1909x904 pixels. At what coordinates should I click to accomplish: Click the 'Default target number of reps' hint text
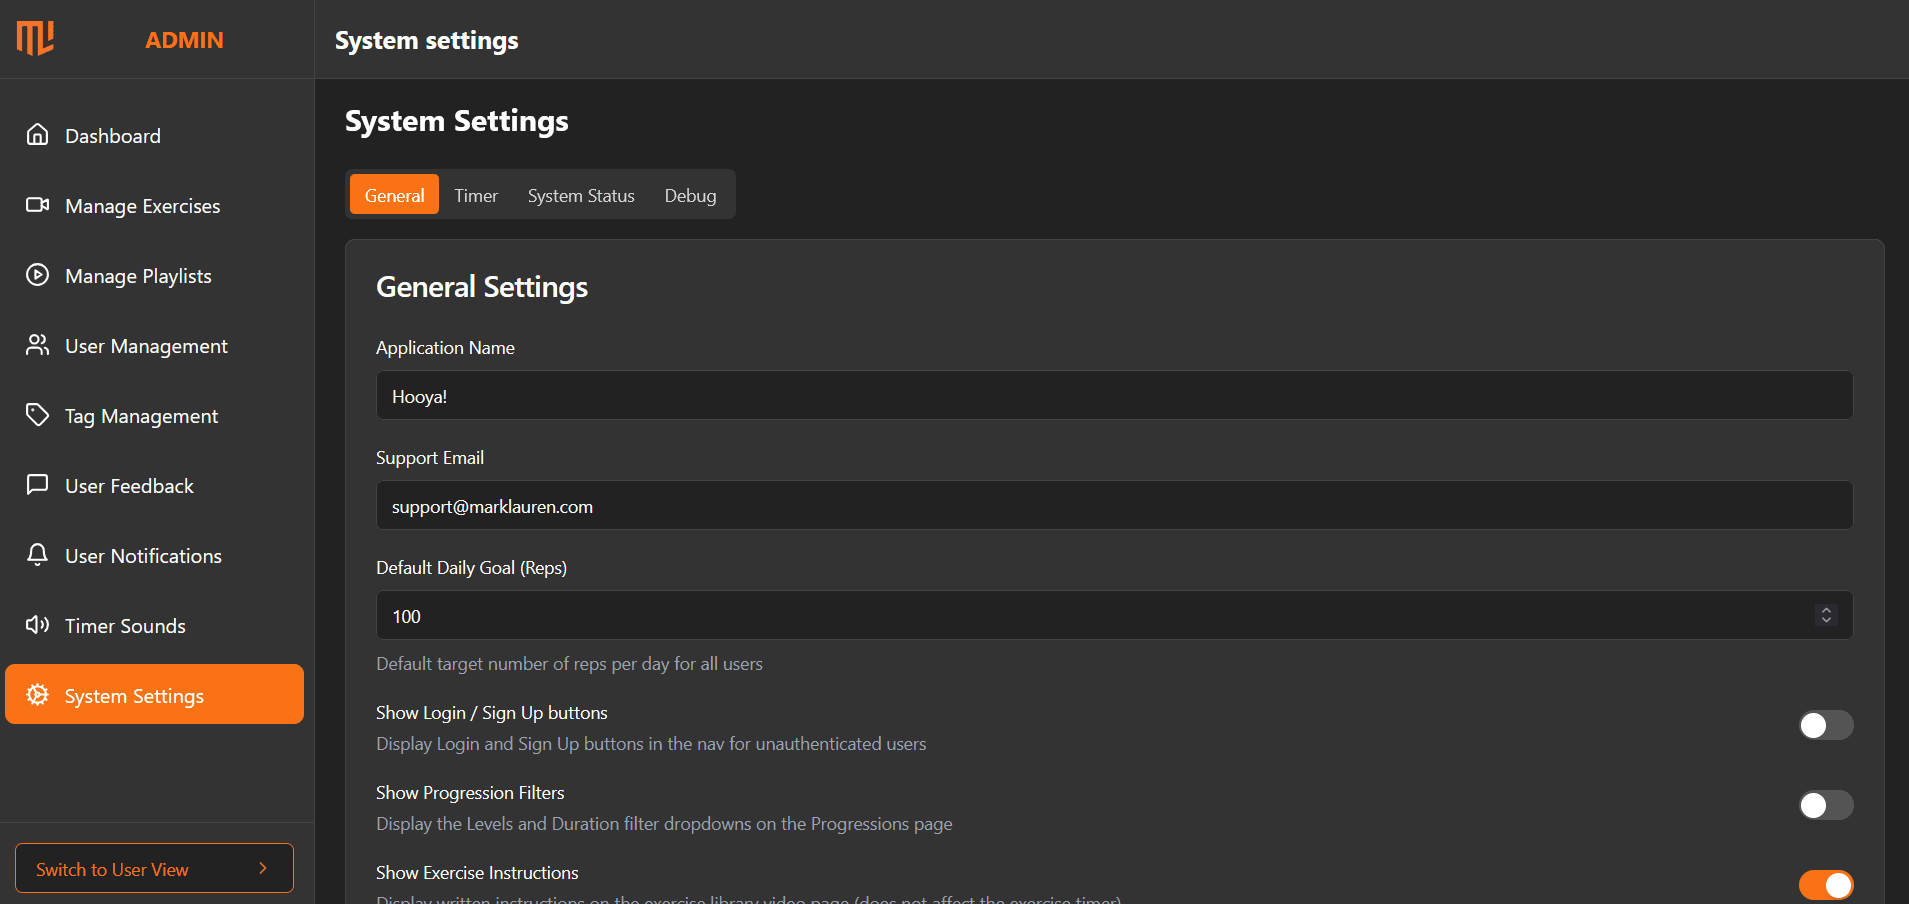click(x=569, y=664)
